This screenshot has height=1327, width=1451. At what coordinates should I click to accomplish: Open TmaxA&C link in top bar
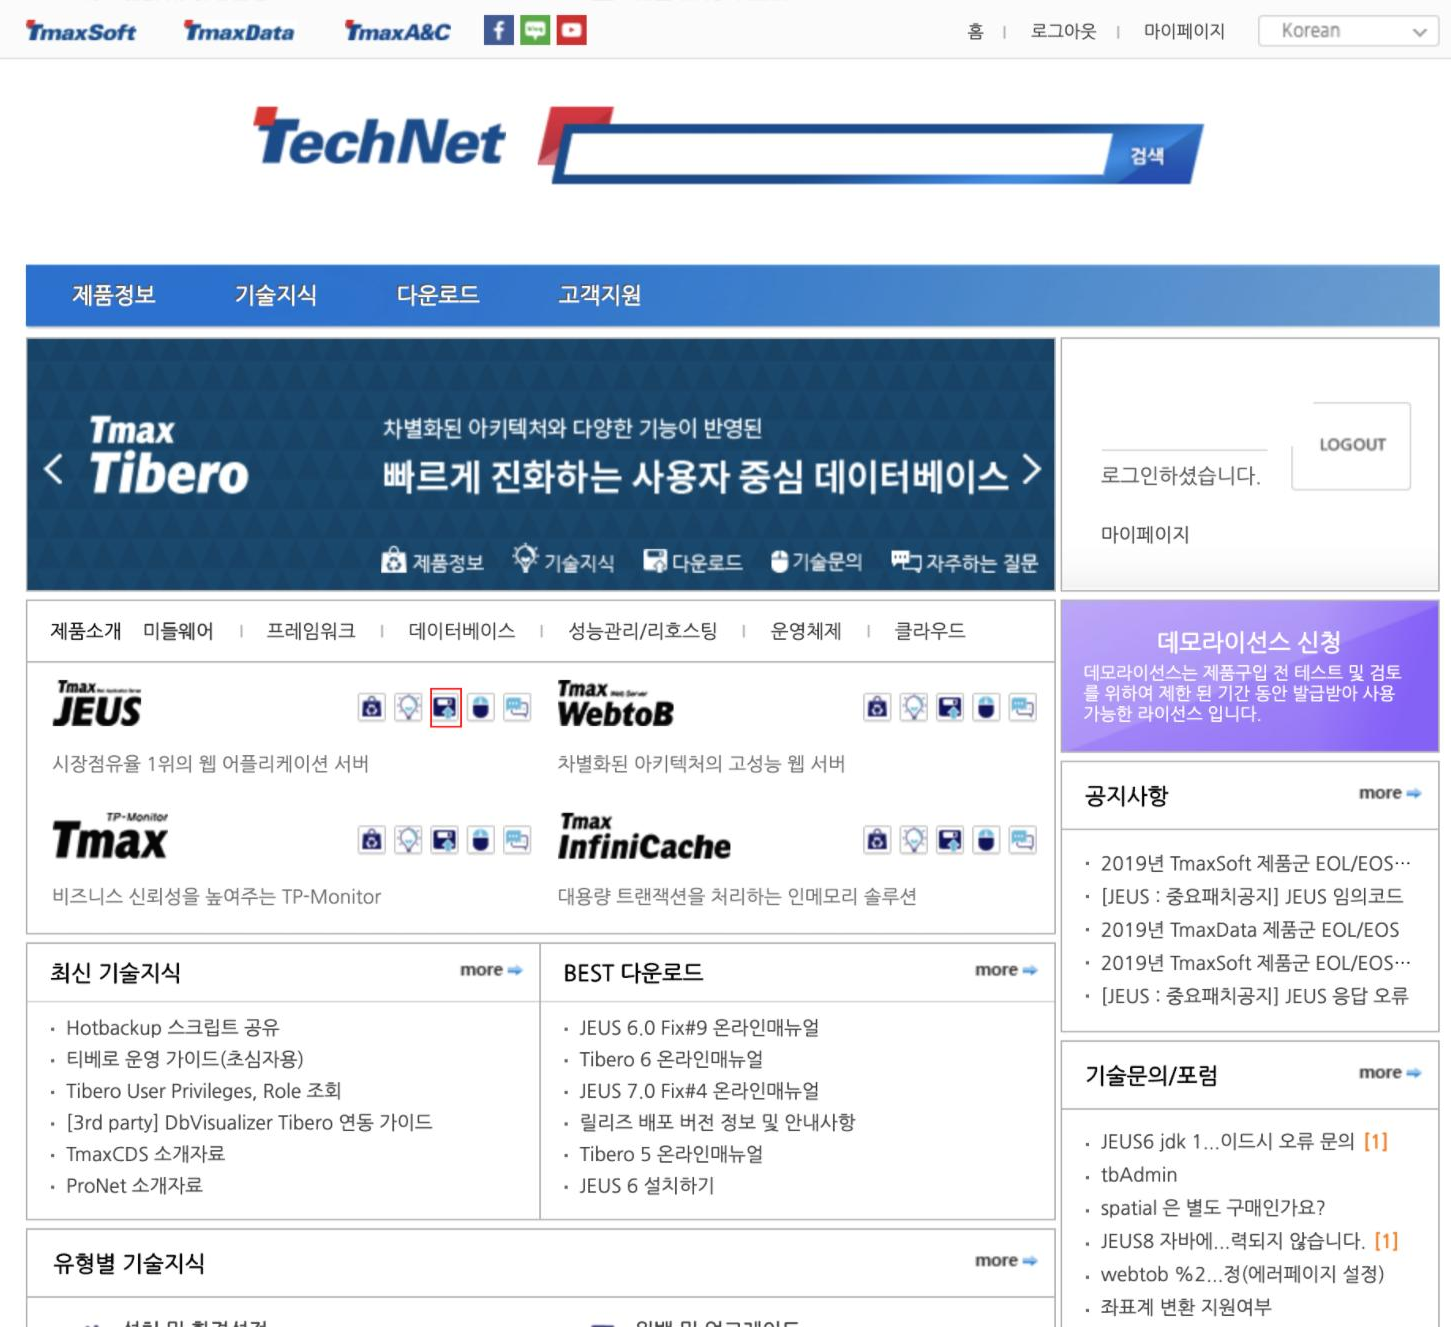coord(398,31)
